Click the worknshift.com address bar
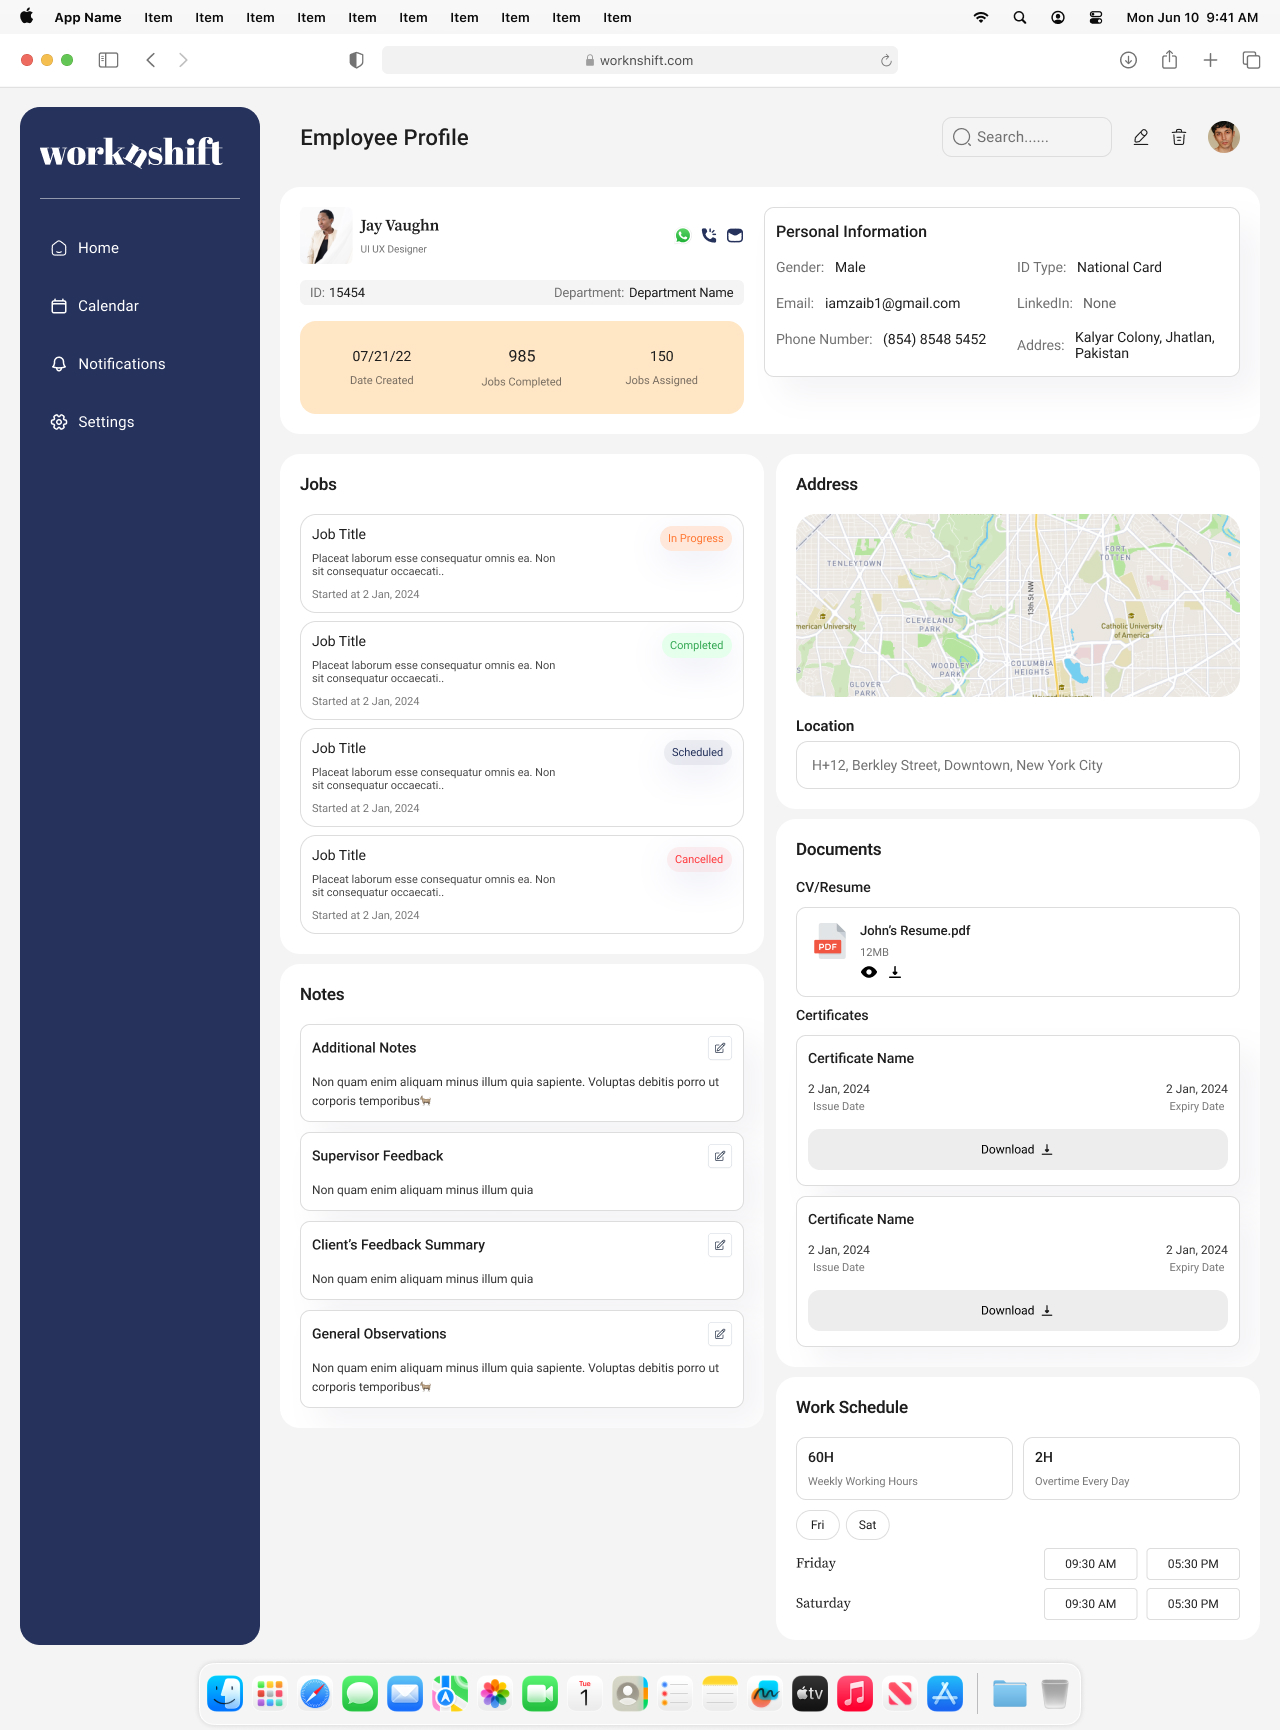 coord(640,60)
